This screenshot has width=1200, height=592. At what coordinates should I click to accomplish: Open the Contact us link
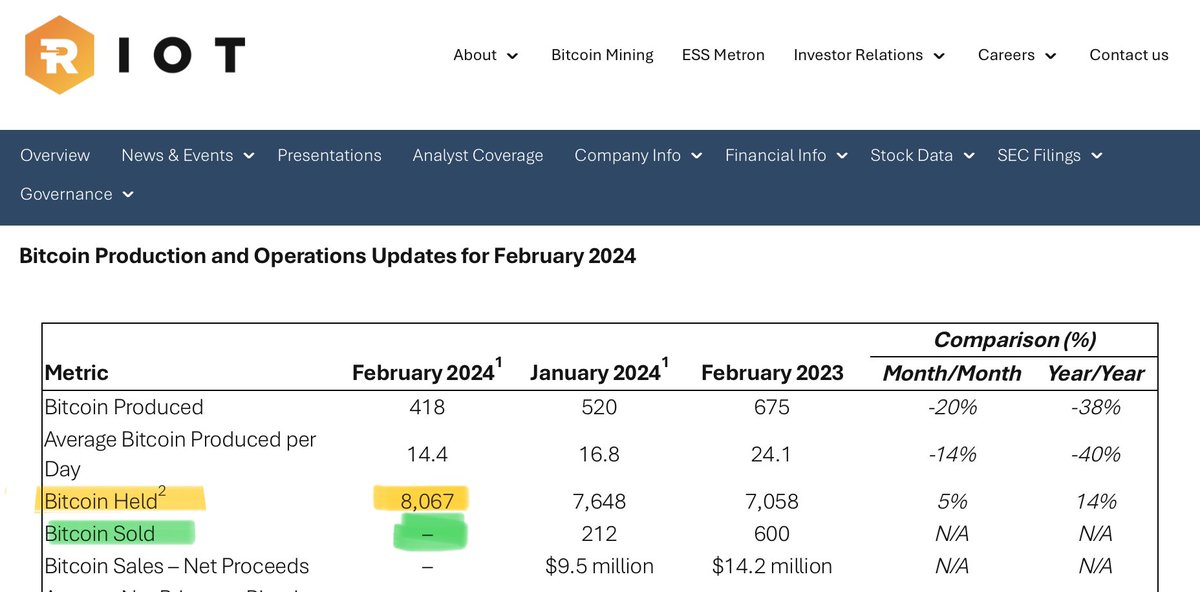[x=1129, y=55]
